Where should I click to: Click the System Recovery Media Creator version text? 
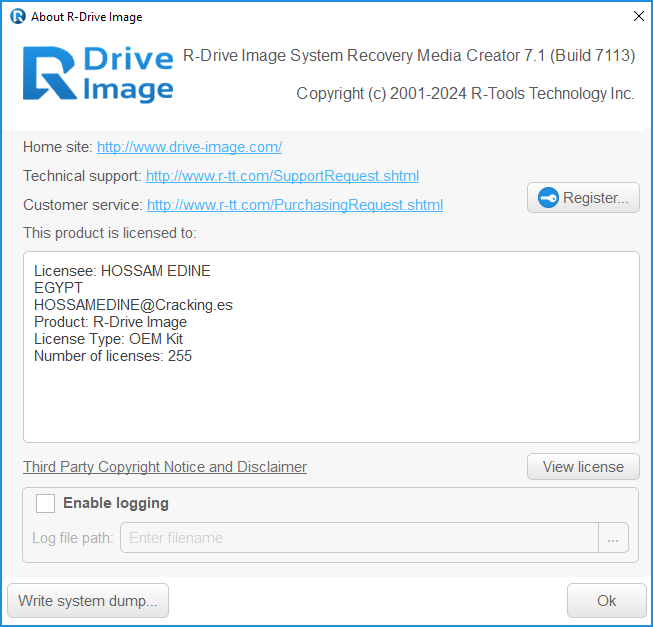point(409,56)
